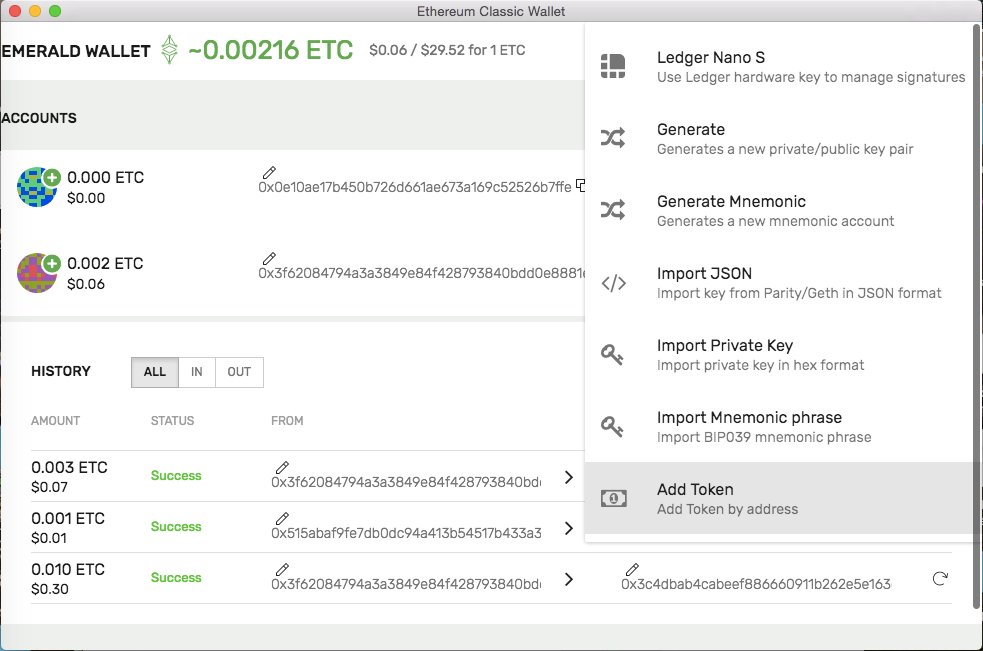Click the Generate Mnemonic shuffle icon
This screenshot has height=651, width=983.
(613, 210)
